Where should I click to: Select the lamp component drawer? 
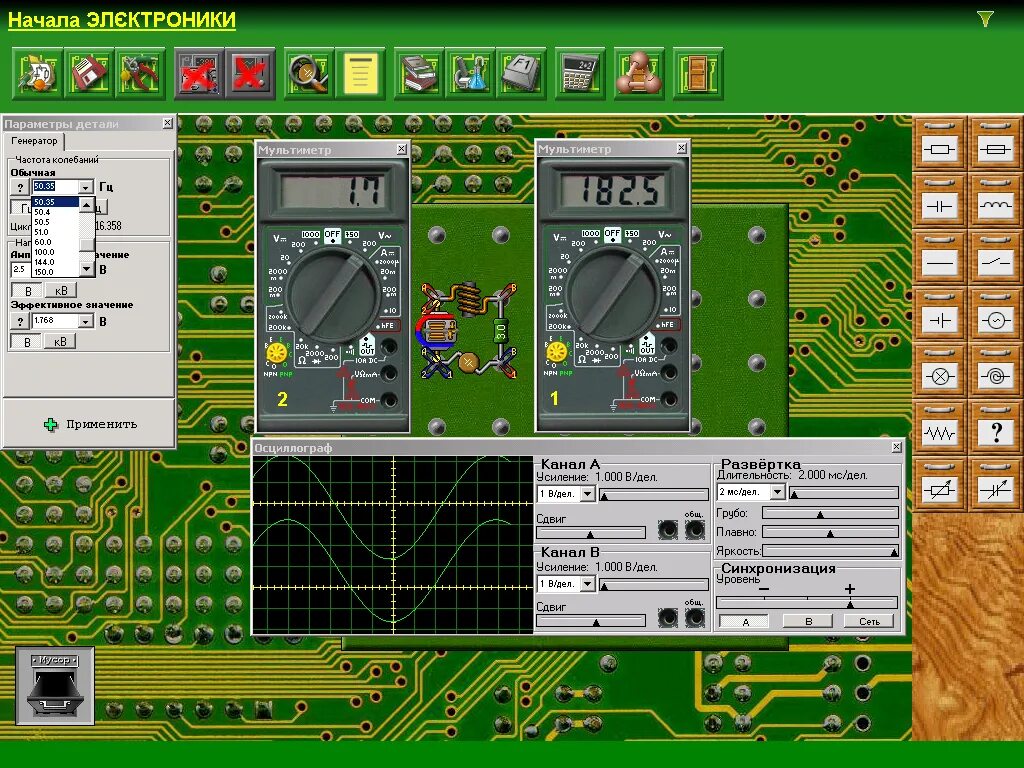[x=939, y=376]
